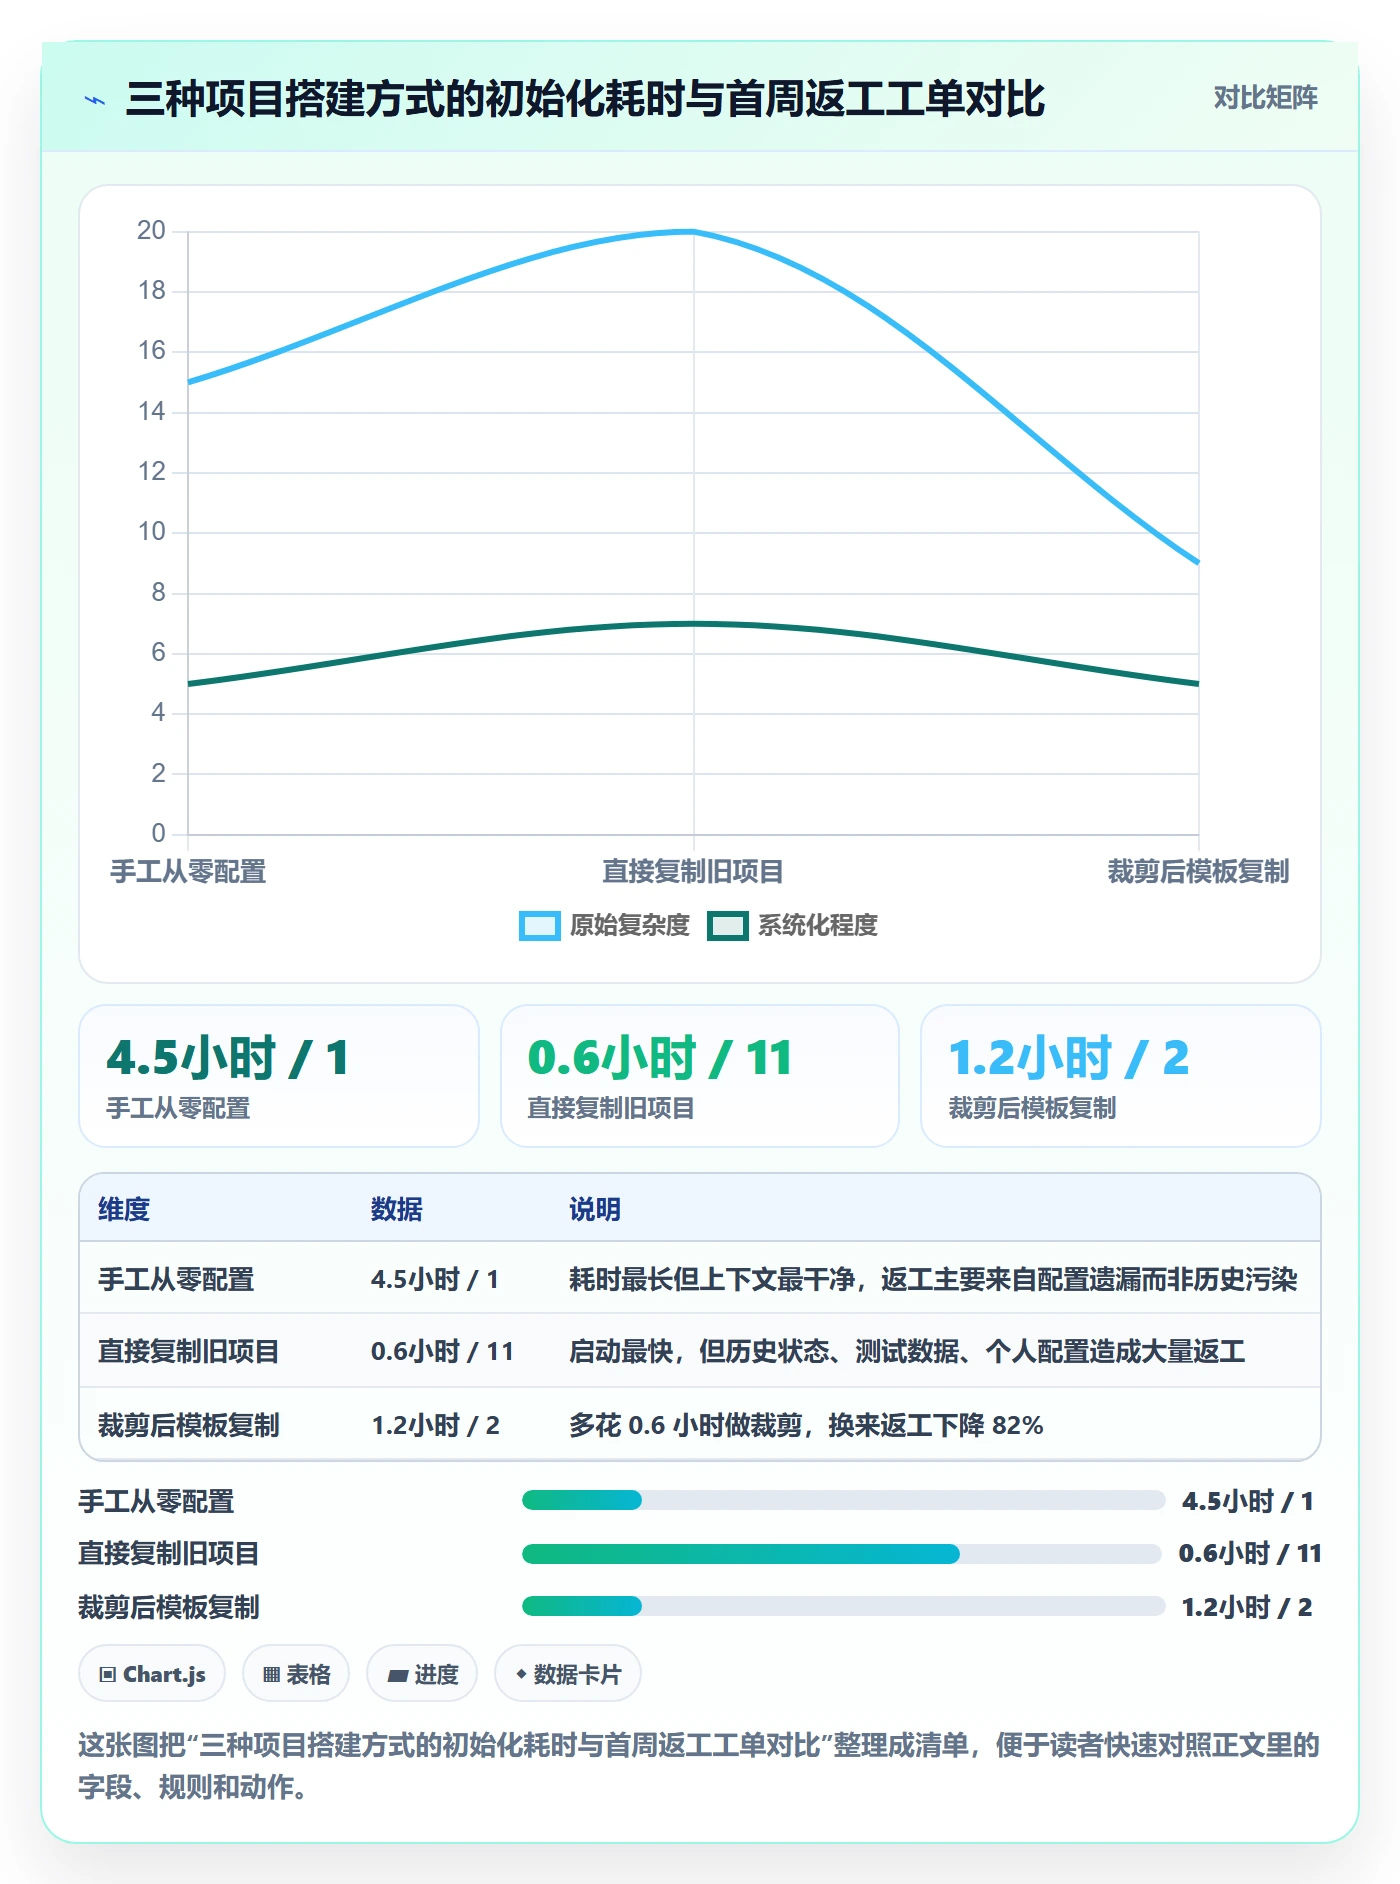
Task: Click the peak of the green 系统化程度 line
Action: [693, 624]
